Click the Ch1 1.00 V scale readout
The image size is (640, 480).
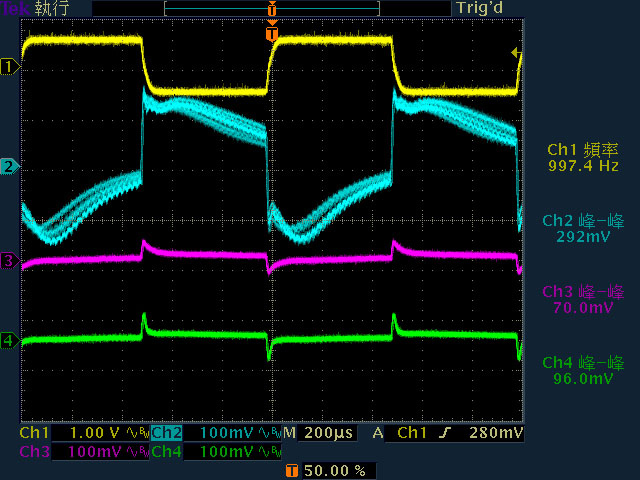[x=95, y=433]
